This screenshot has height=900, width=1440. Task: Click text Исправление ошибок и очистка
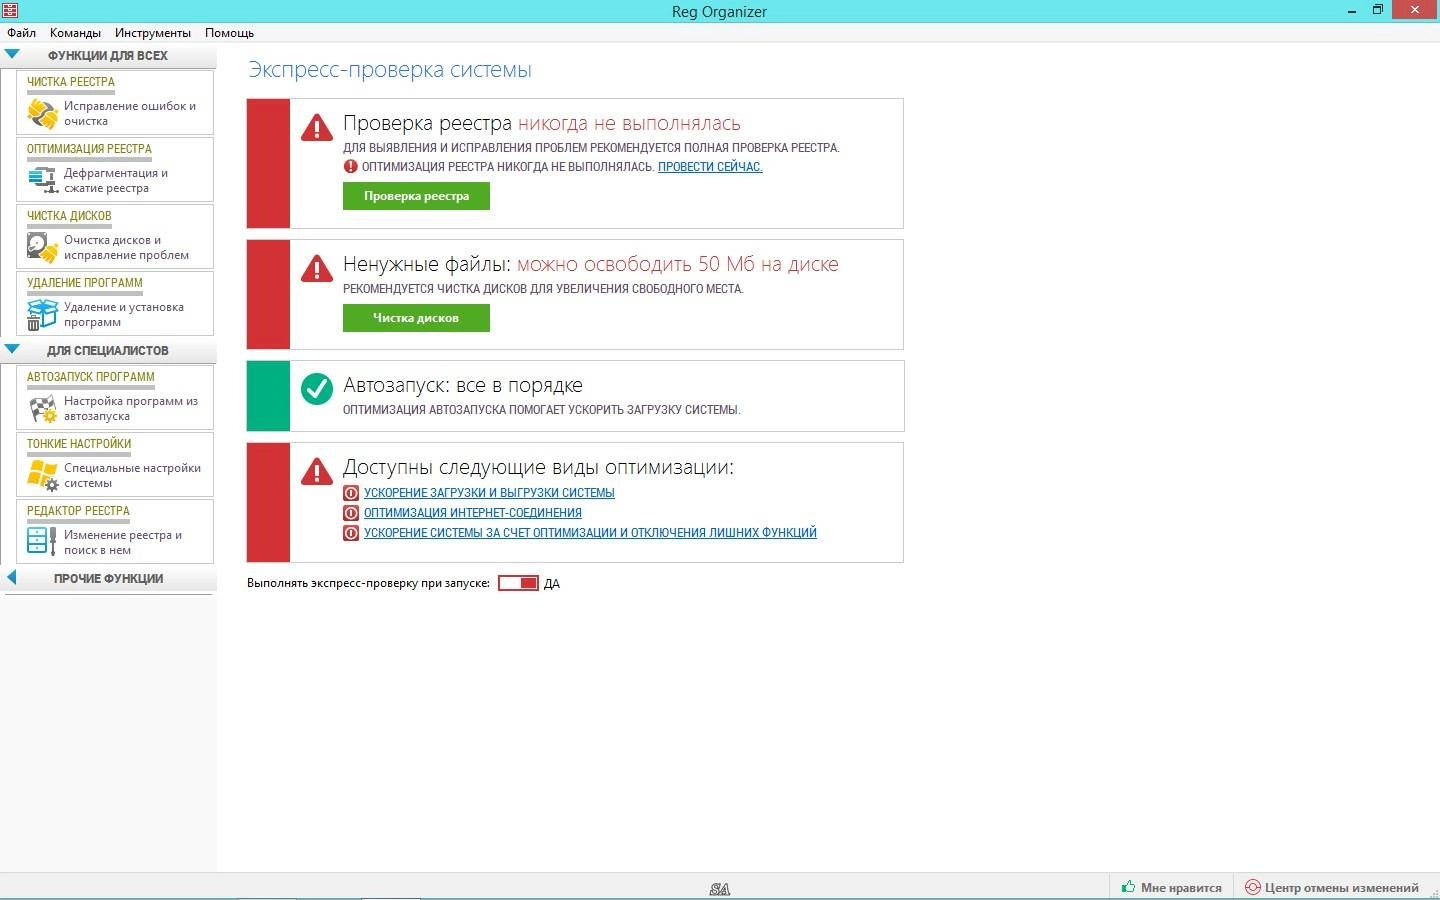point(130,113)
